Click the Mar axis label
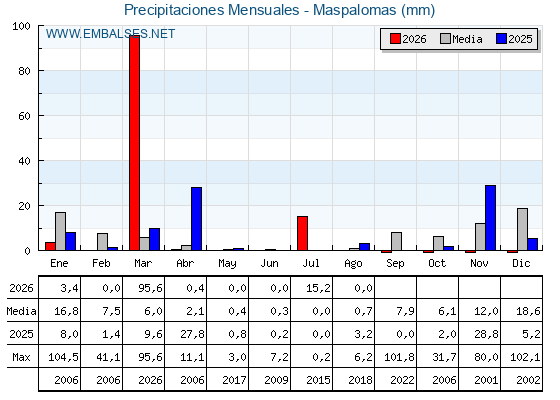This screenshot has height=400, width=560. pyautogui.click(x=143, y=263)
